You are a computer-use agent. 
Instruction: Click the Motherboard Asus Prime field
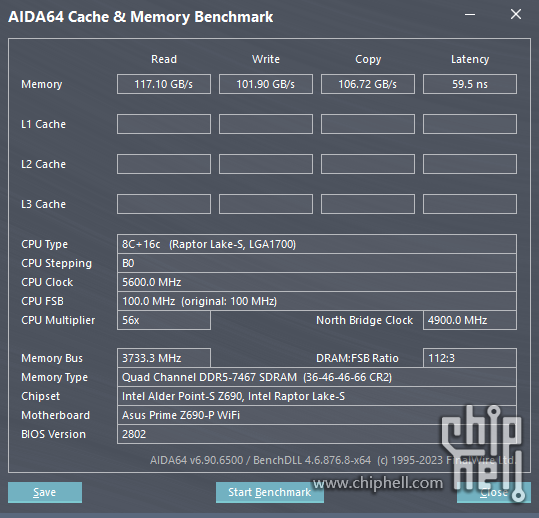tap(317, 415)
